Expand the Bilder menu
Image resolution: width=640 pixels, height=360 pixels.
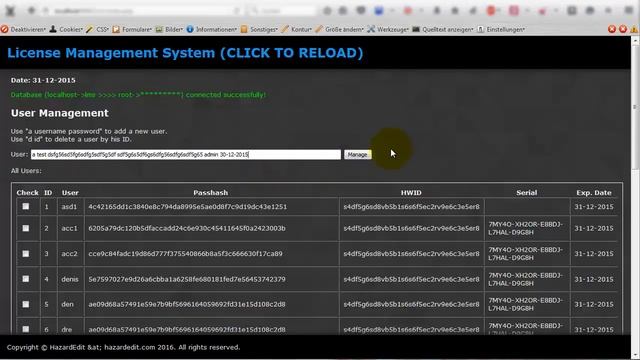[x=169, y=29]
